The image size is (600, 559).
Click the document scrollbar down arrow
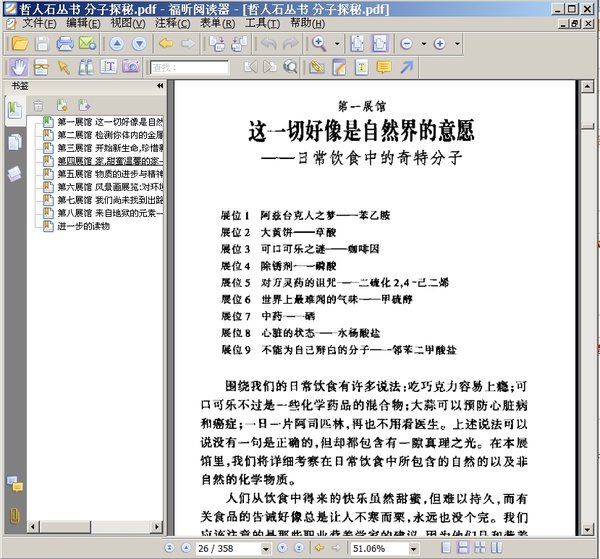click(x=587, y=530)
